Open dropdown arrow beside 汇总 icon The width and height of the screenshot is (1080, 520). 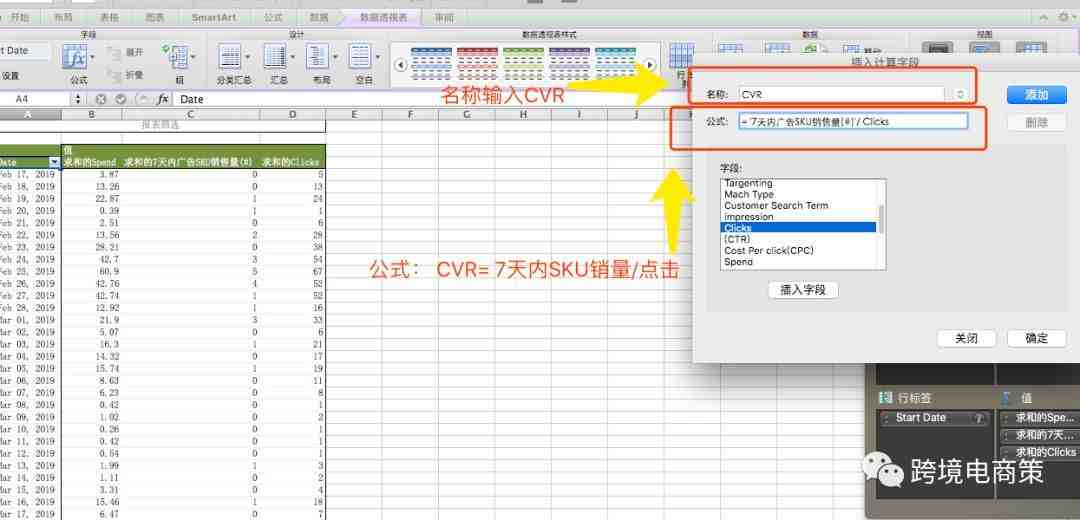coord(293,57)
